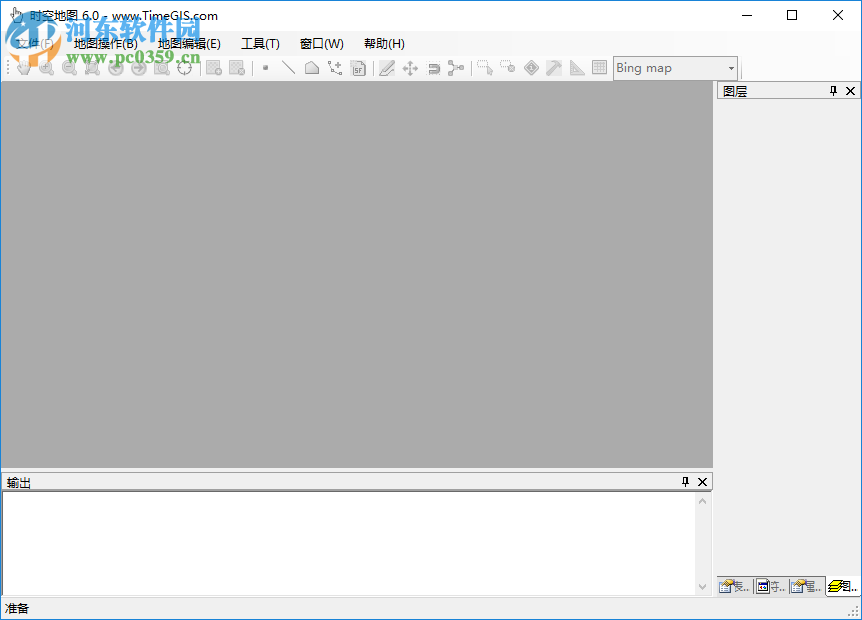The width and height of the screenshot is (862, 620).
Task: Select the draw point tool
Action: point(266,67)
